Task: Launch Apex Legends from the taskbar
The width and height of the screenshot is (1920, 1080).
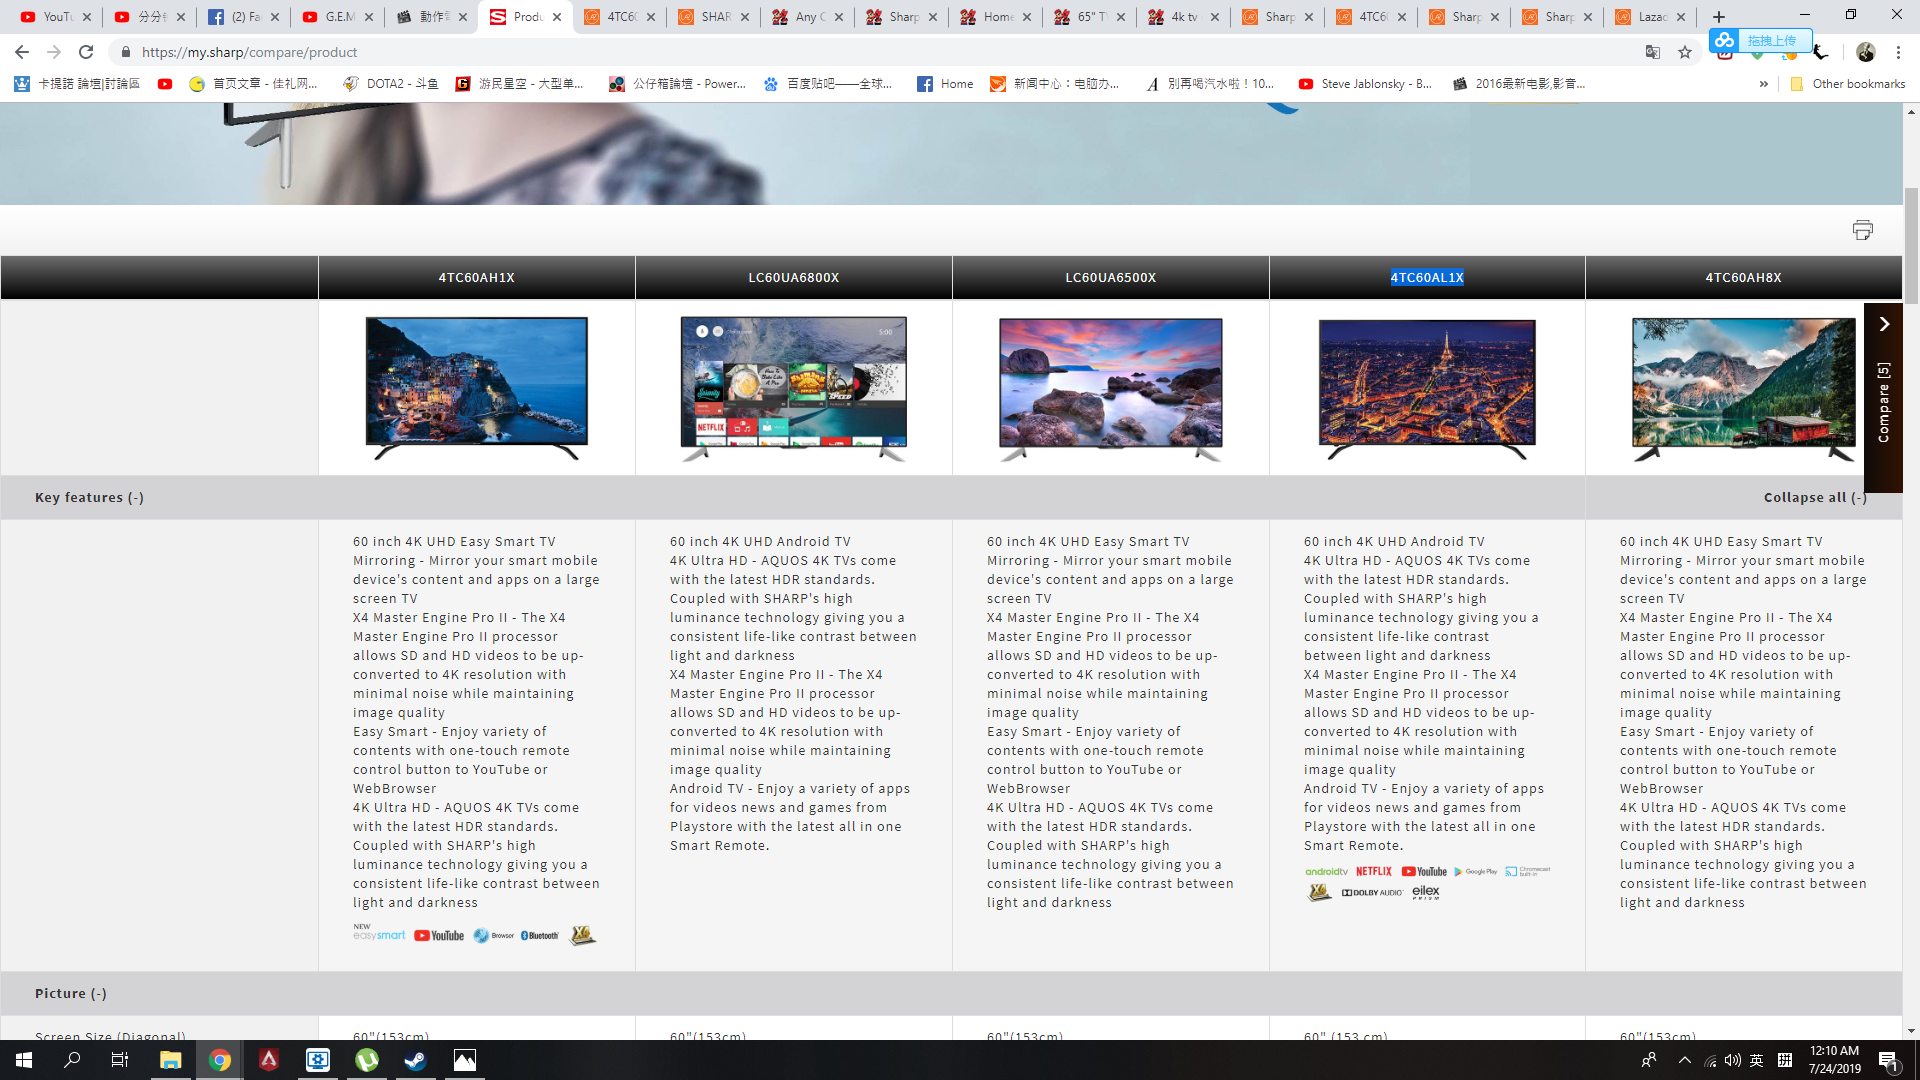Action: coord(269,1060)
